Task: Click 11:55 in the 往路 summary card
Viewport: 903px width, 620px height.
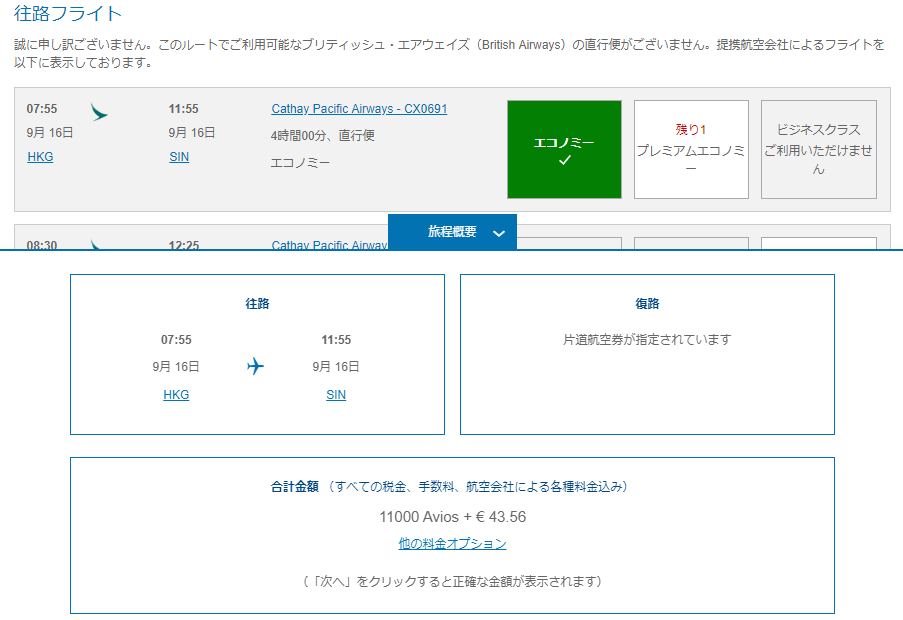Action: coord(336,340)
